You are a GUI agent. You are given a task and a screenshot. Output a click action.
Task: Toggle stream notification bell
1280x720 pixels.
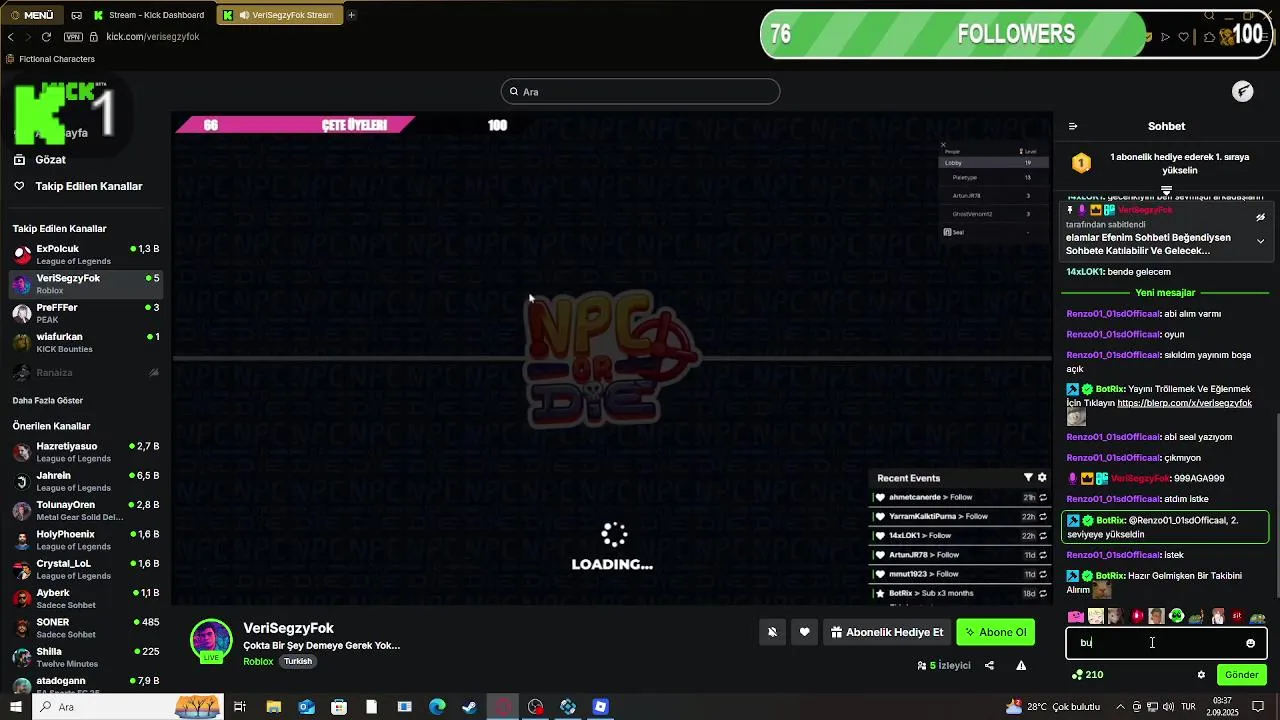coord(772,632)
